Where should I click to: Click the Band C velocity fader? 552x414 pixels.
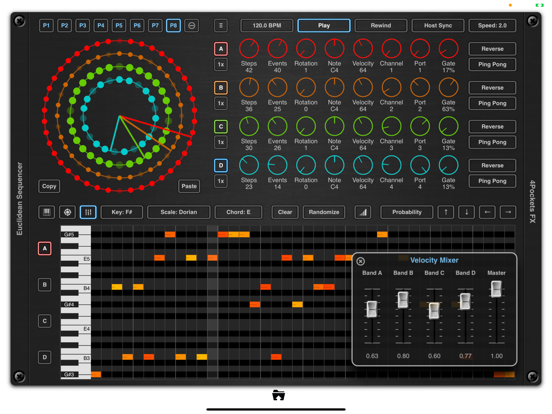[434, 310]
